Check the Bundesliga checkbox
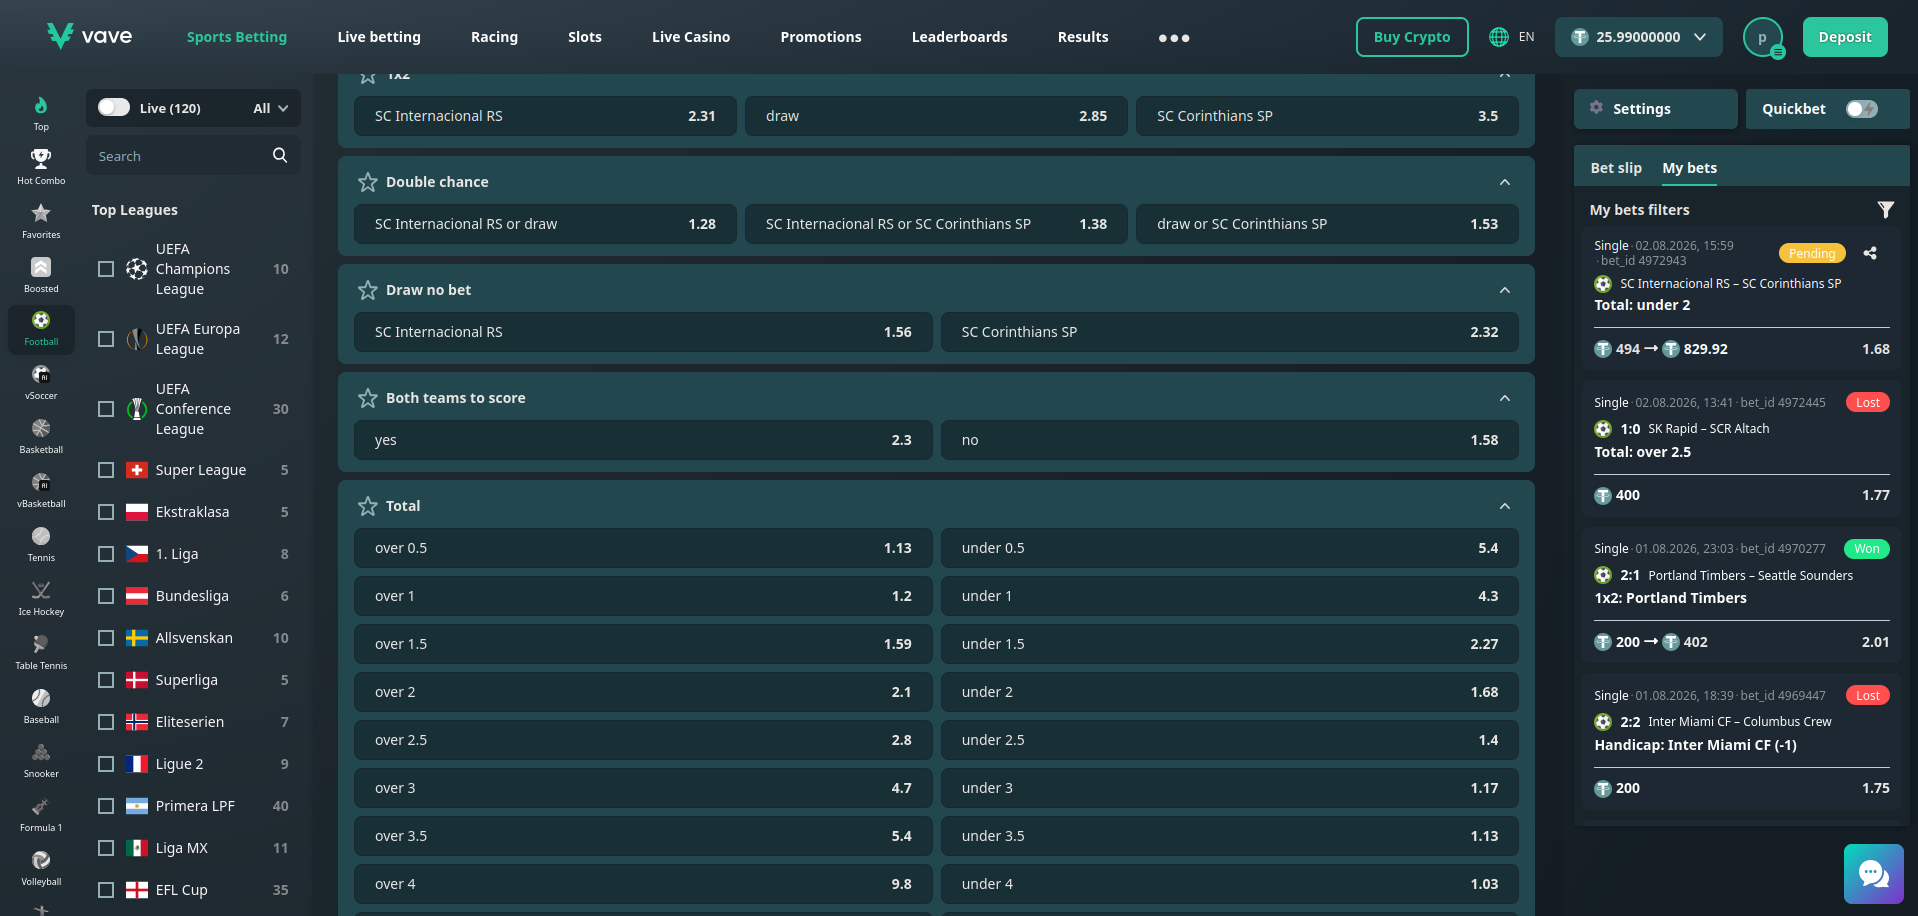1918x916 pixels. point(106,596)
